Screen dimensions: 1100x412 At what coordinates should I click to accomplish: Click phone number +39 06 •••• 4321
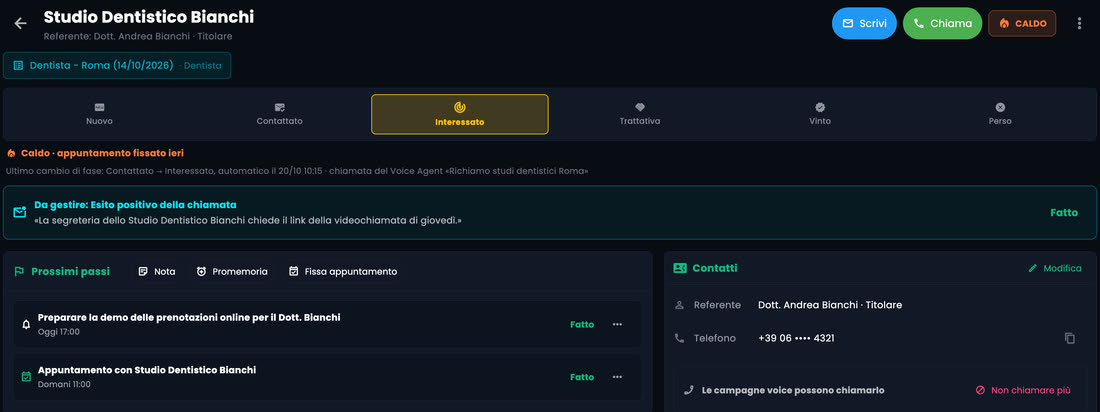click(796, 338)
